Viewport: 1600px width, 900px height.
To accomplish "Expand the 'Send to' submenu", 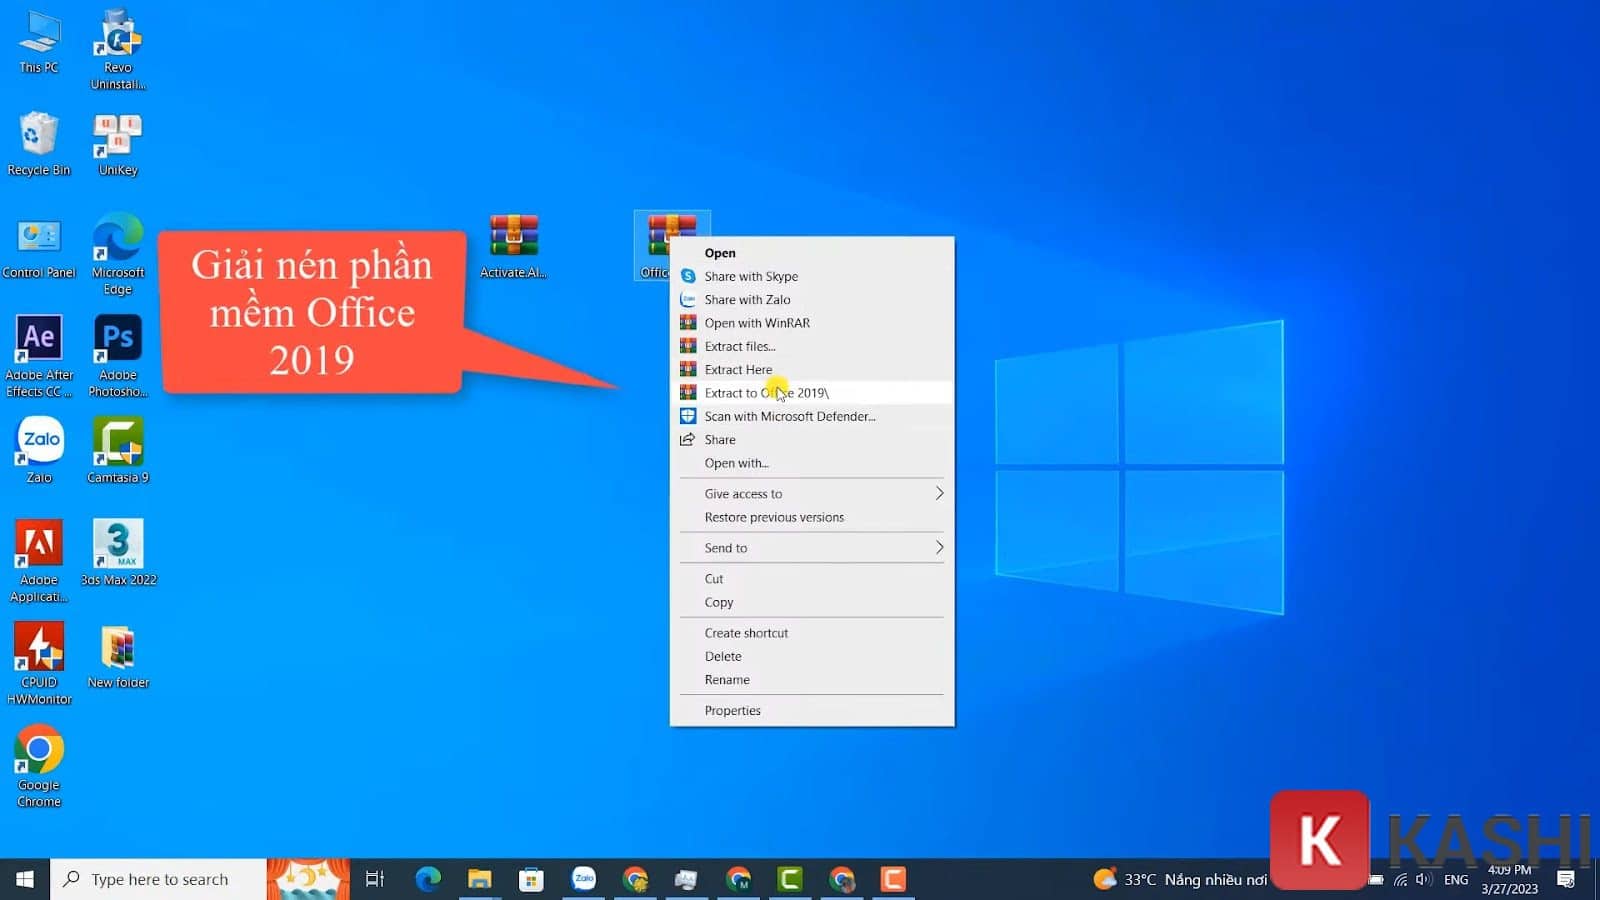I will [x=725, y=547].
